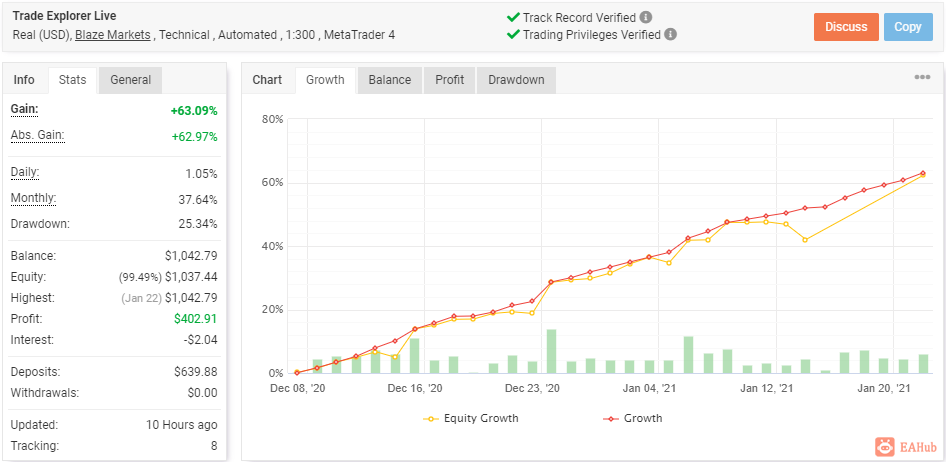Open the Profit chart tab

click(449, 80)
